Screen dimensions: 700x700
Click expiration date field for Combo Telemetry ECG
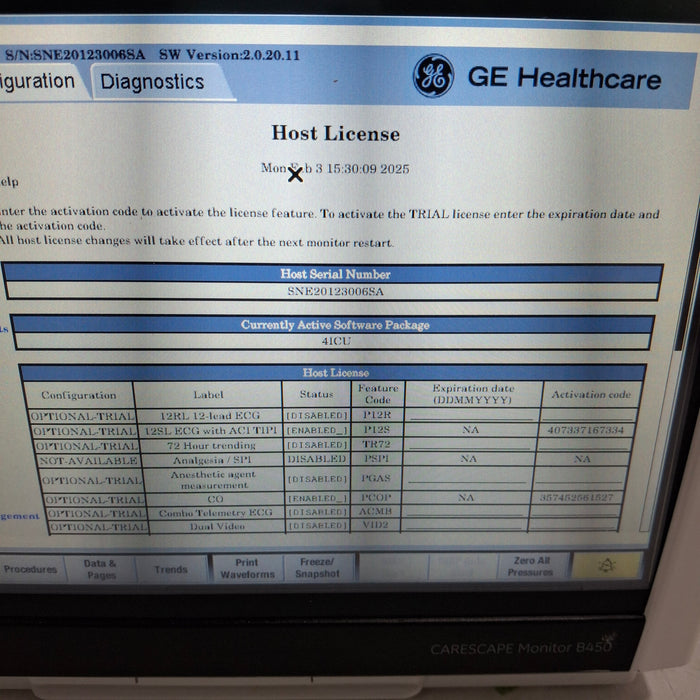click(465, 511)
